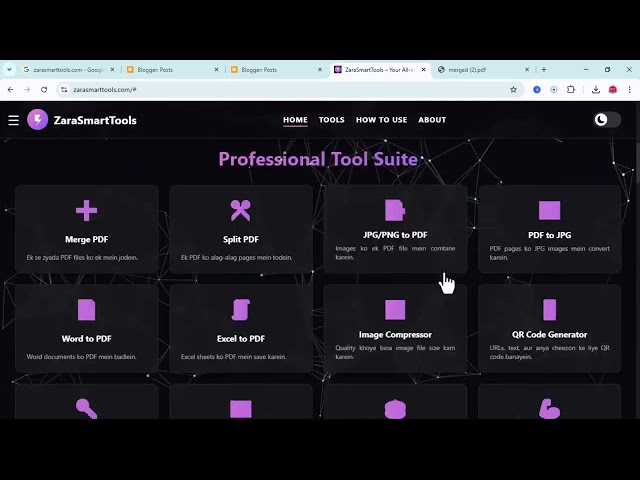Screen dimensions: 640x480
Task: Open the JPG/PNG to PDF title
Action: (395, 235)
